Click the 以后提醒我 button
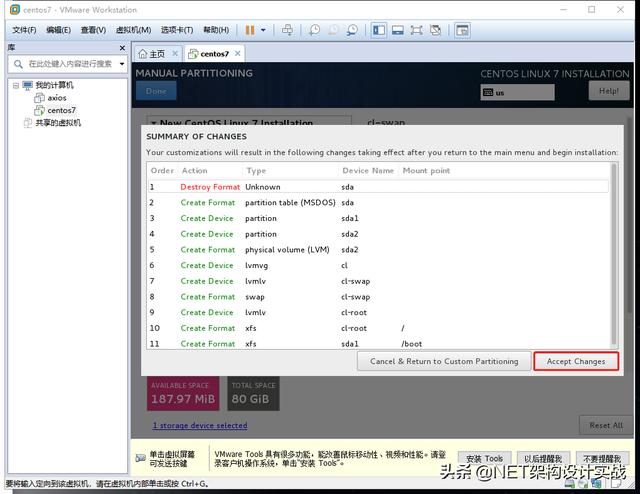Viewport: 640px width, 494px height. pos(543,459)
